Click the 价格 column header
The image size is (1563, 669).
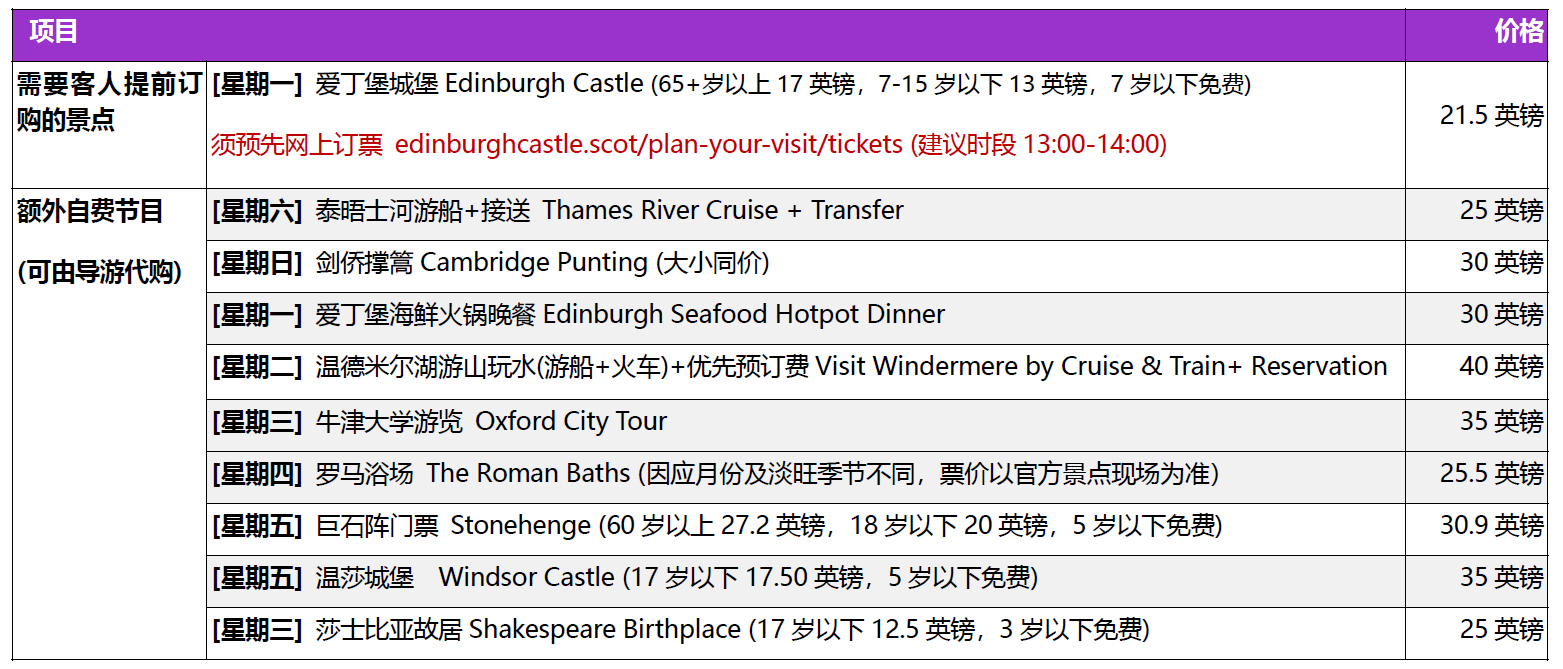coord(1518,32)
